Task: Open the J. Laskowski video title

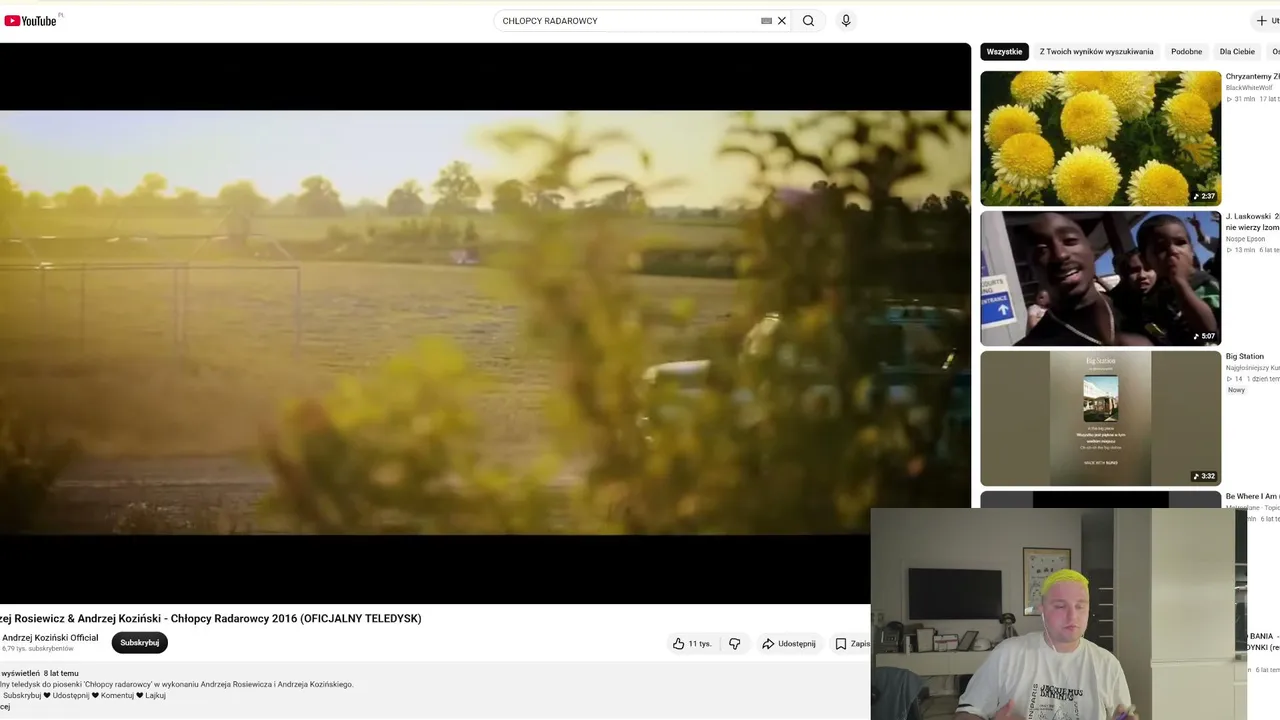Action: (1253, 222)
